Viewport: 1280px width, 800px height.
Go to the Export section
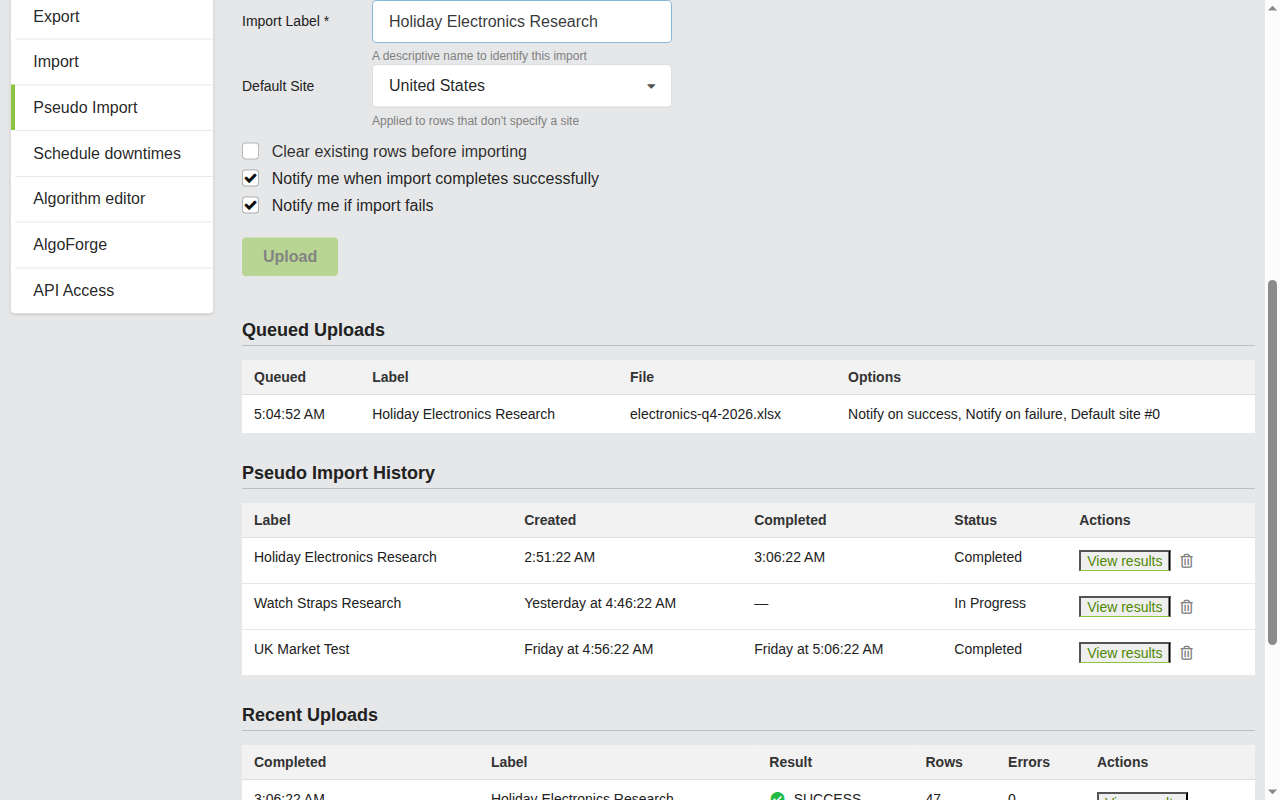[56, 16]
